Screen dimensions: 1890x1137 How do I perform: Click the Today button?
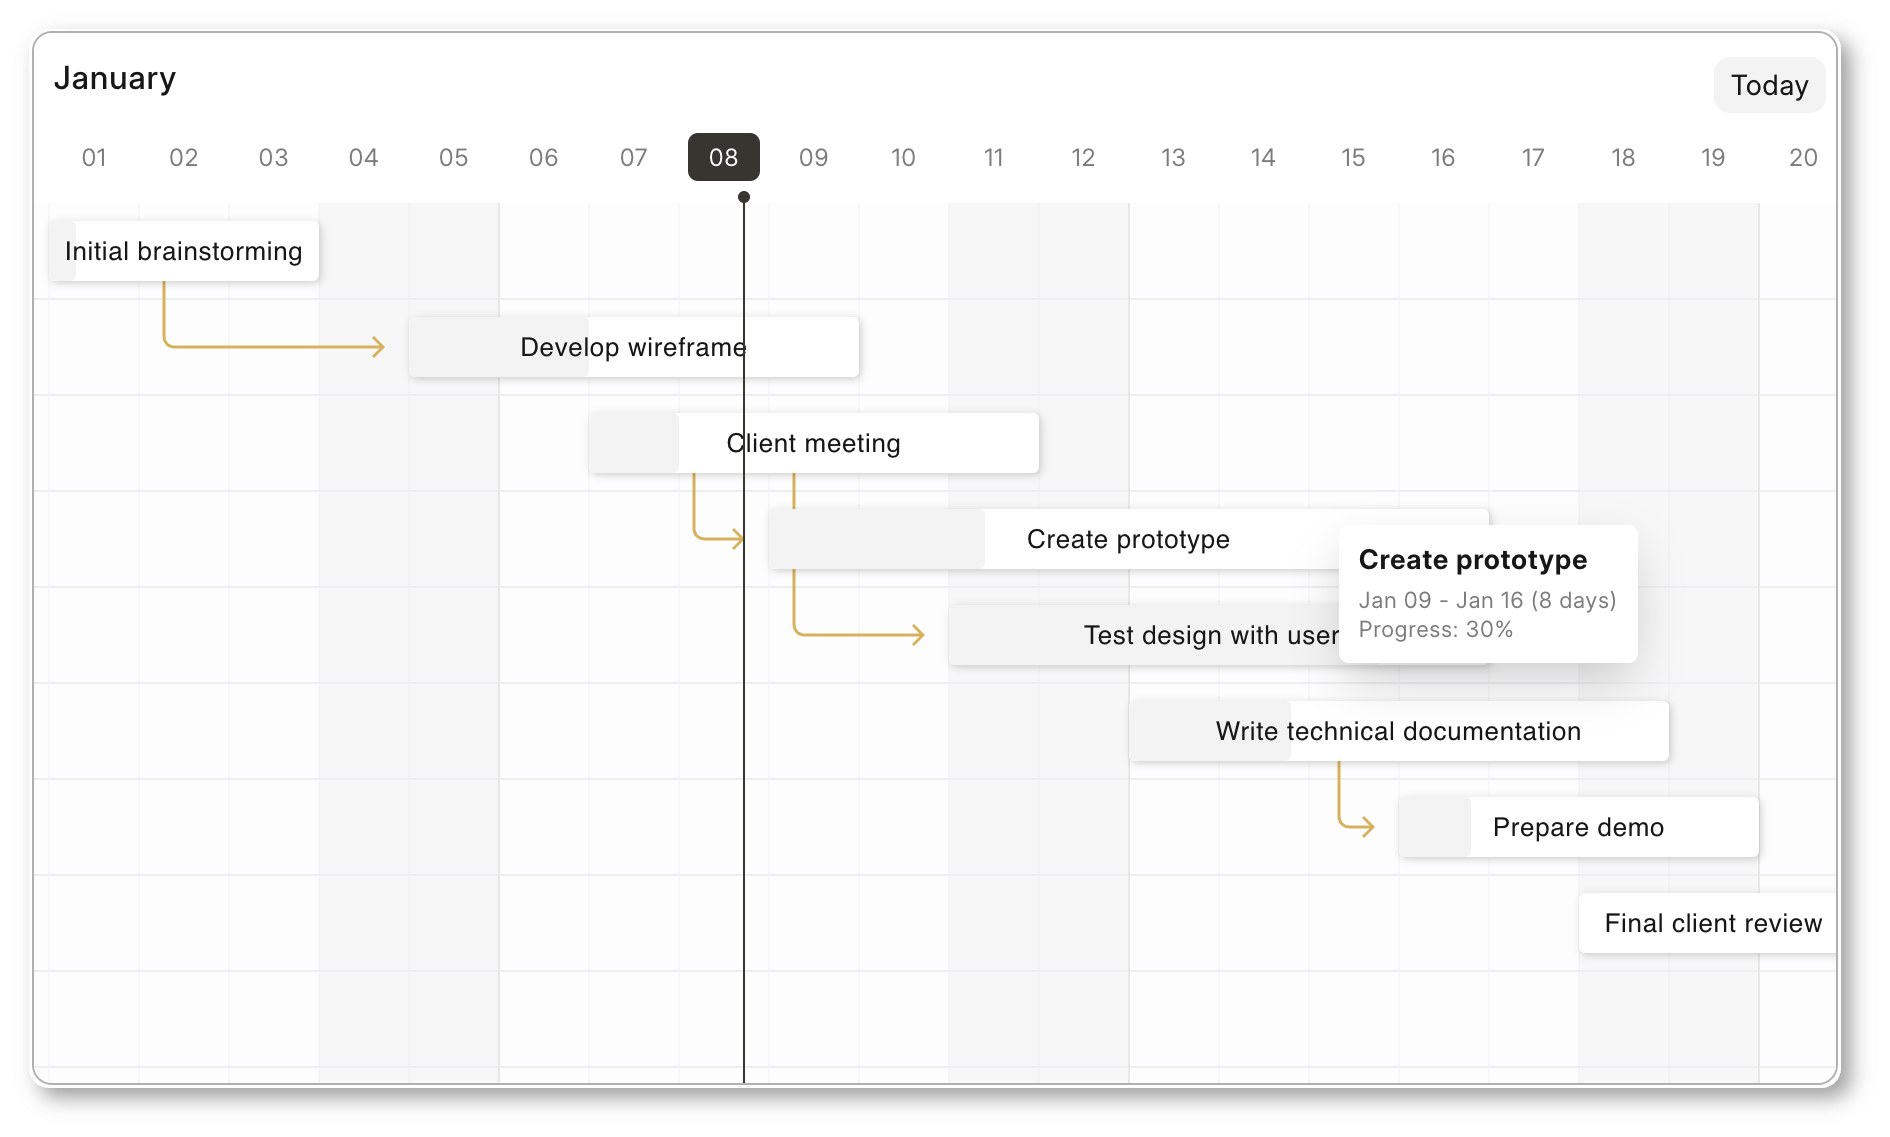point(1768,85)
